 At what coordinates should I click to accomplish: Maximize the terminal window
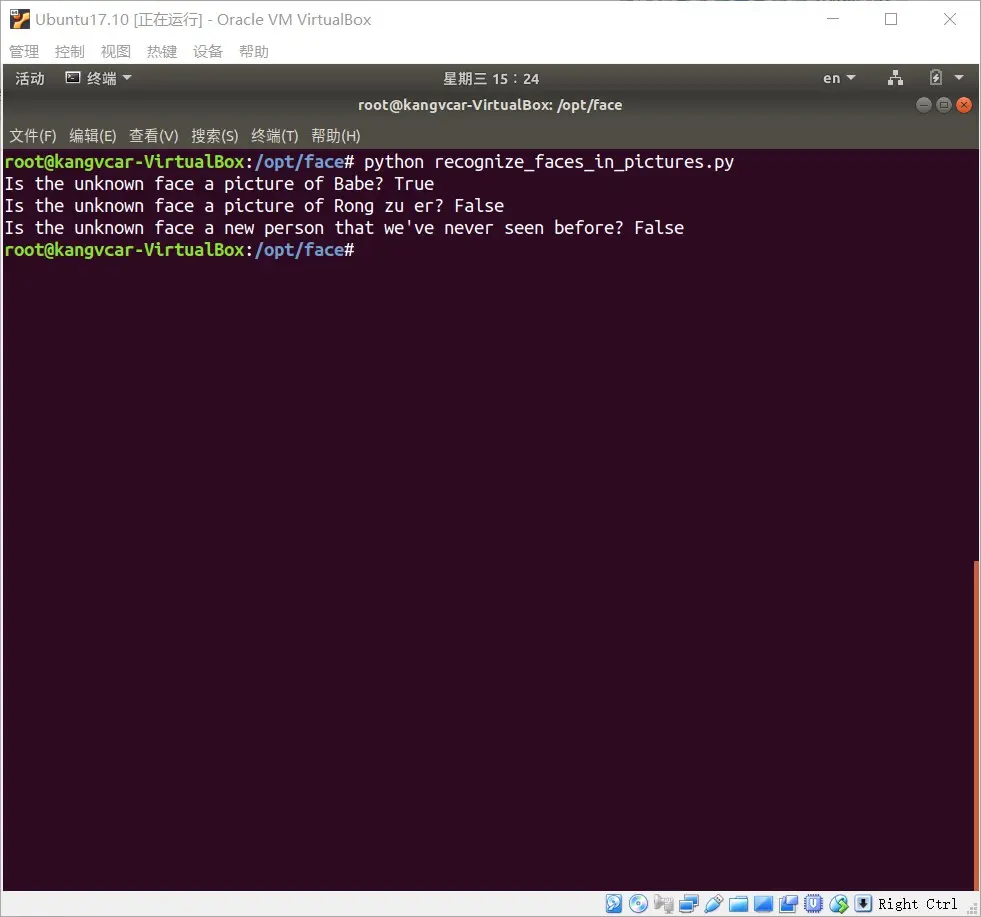coord(944,105)
